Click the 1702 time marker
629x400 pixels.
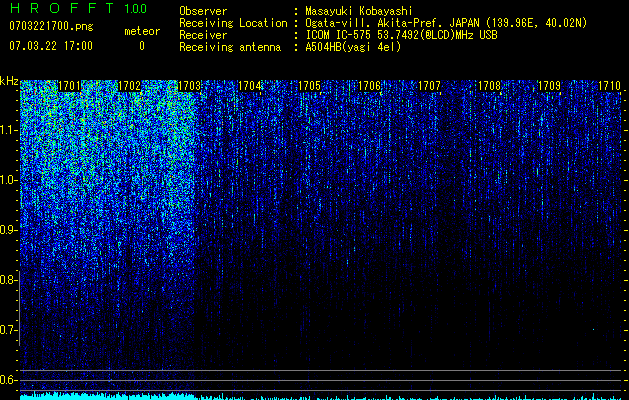pos(130,86)
